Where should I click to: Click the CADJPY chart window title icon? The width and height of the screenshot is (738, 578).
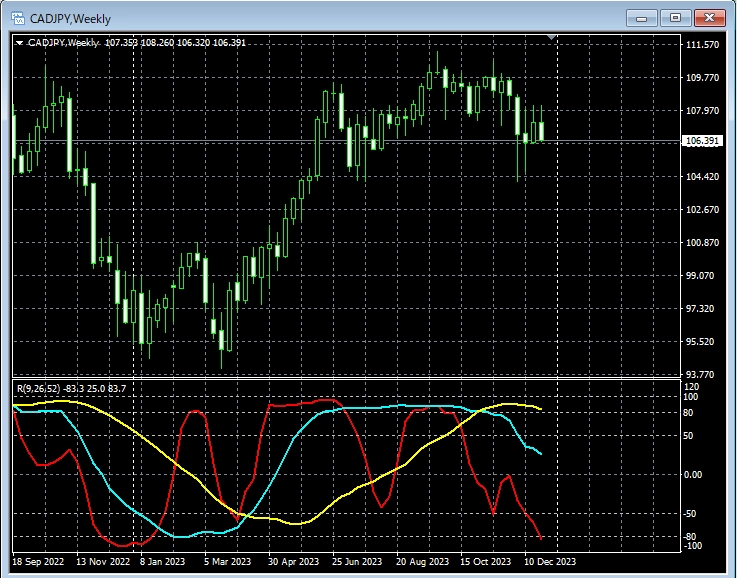click(18, 18)
